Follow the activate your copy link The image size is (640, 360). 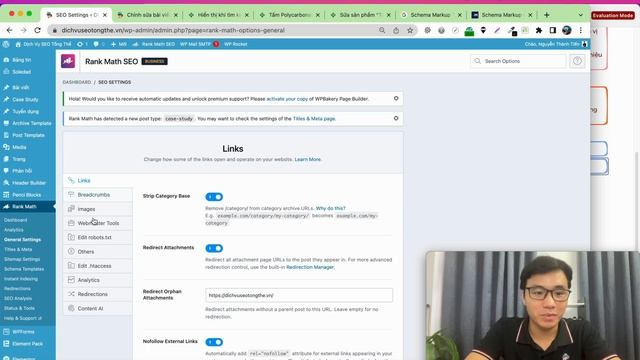[x=287, y=99]
